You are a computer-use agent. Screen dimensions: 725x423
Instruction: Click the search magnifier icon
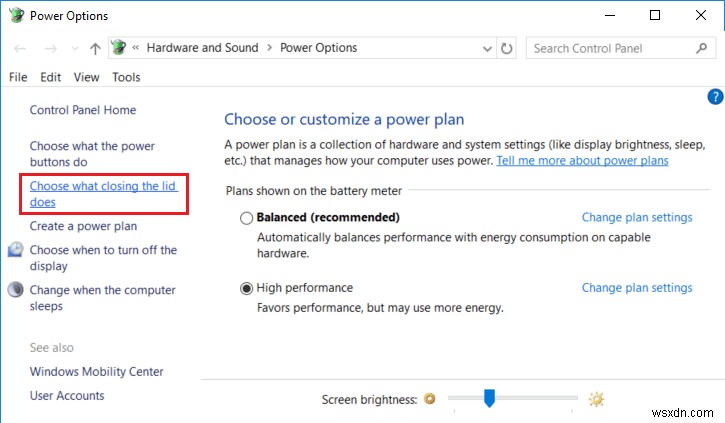[x=701, y=47]
